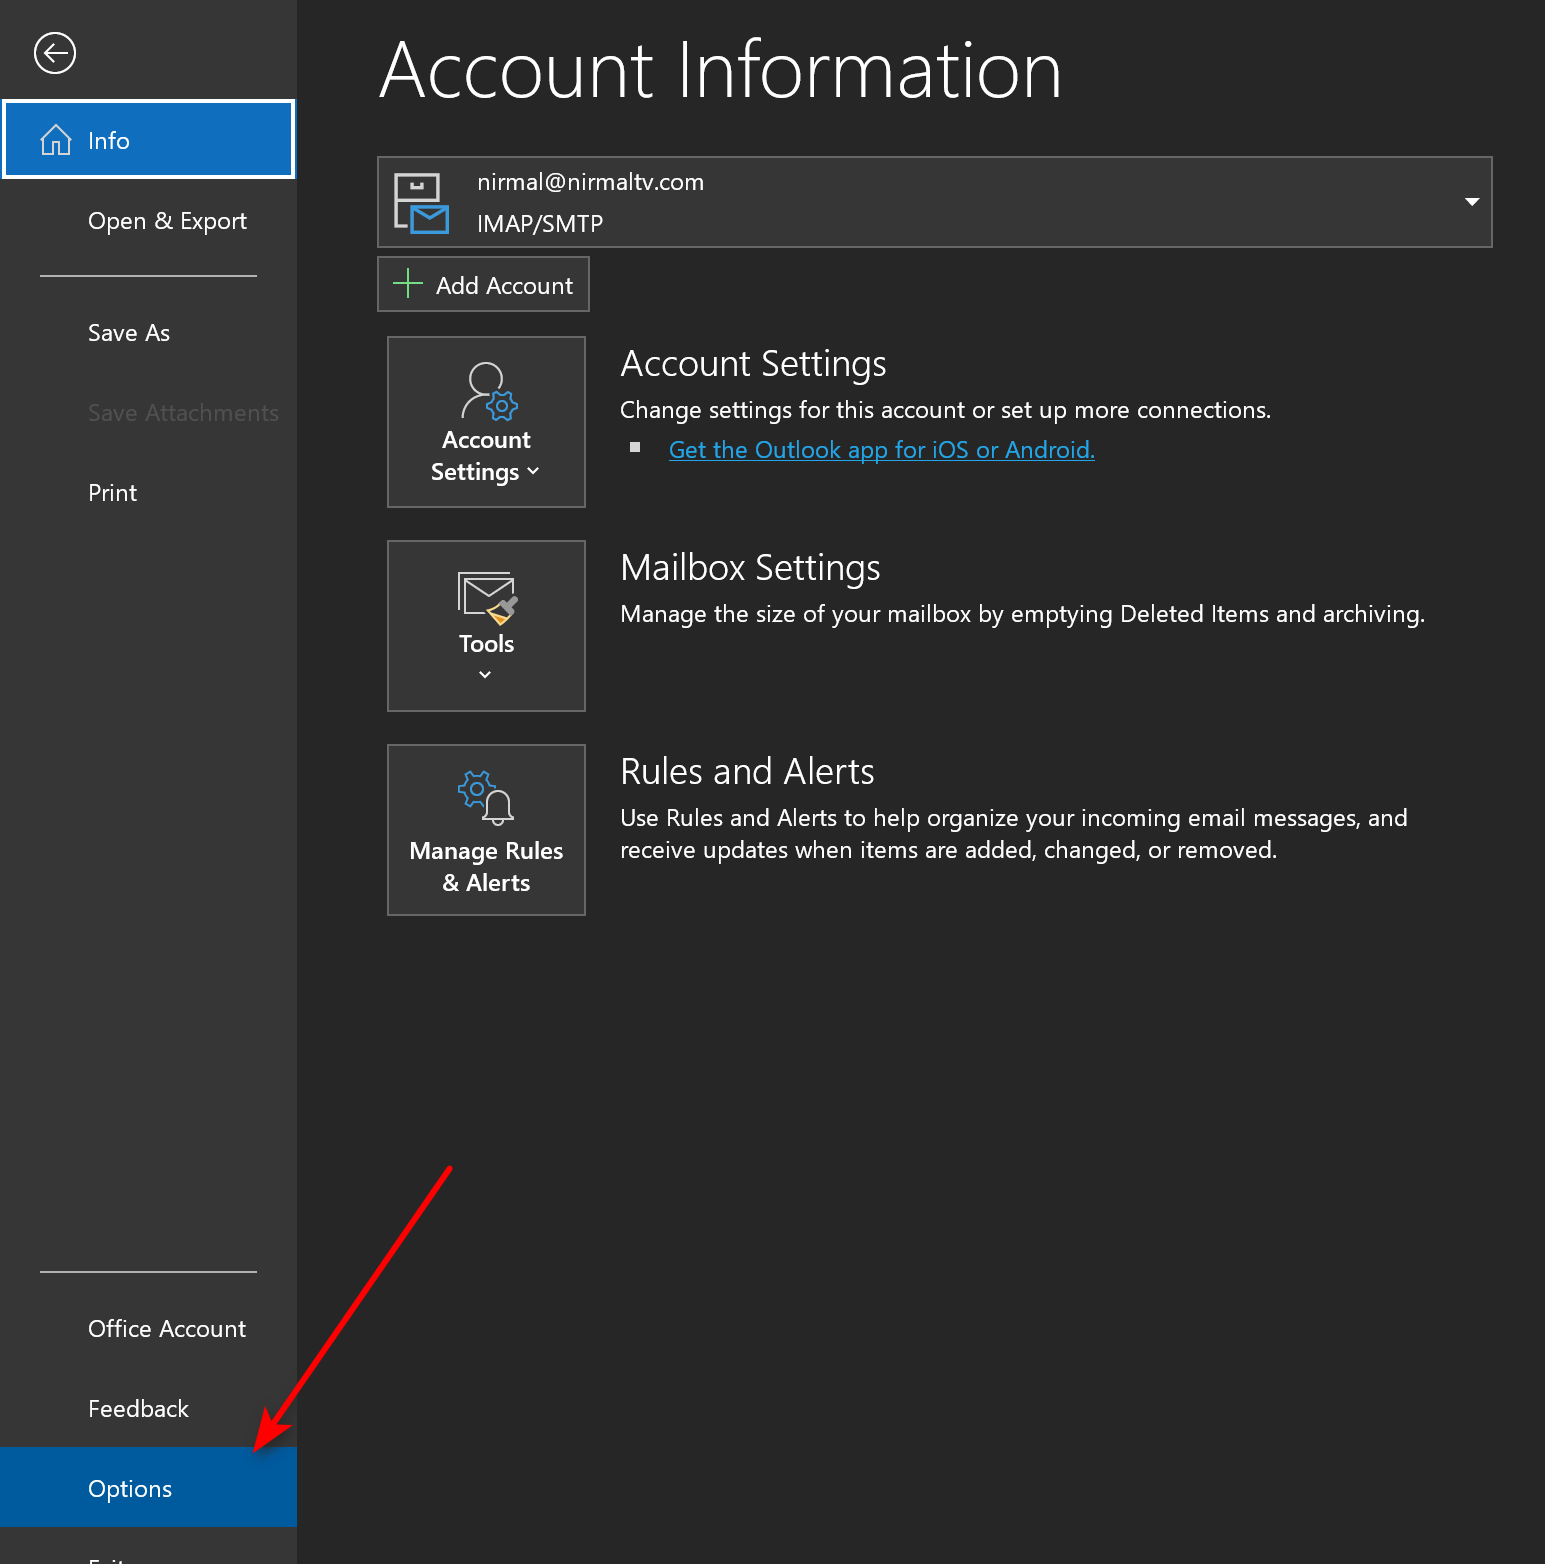Expand the Tools button chevron
This screenshot has height=1564, width=1545.
(x=485, y=675)
